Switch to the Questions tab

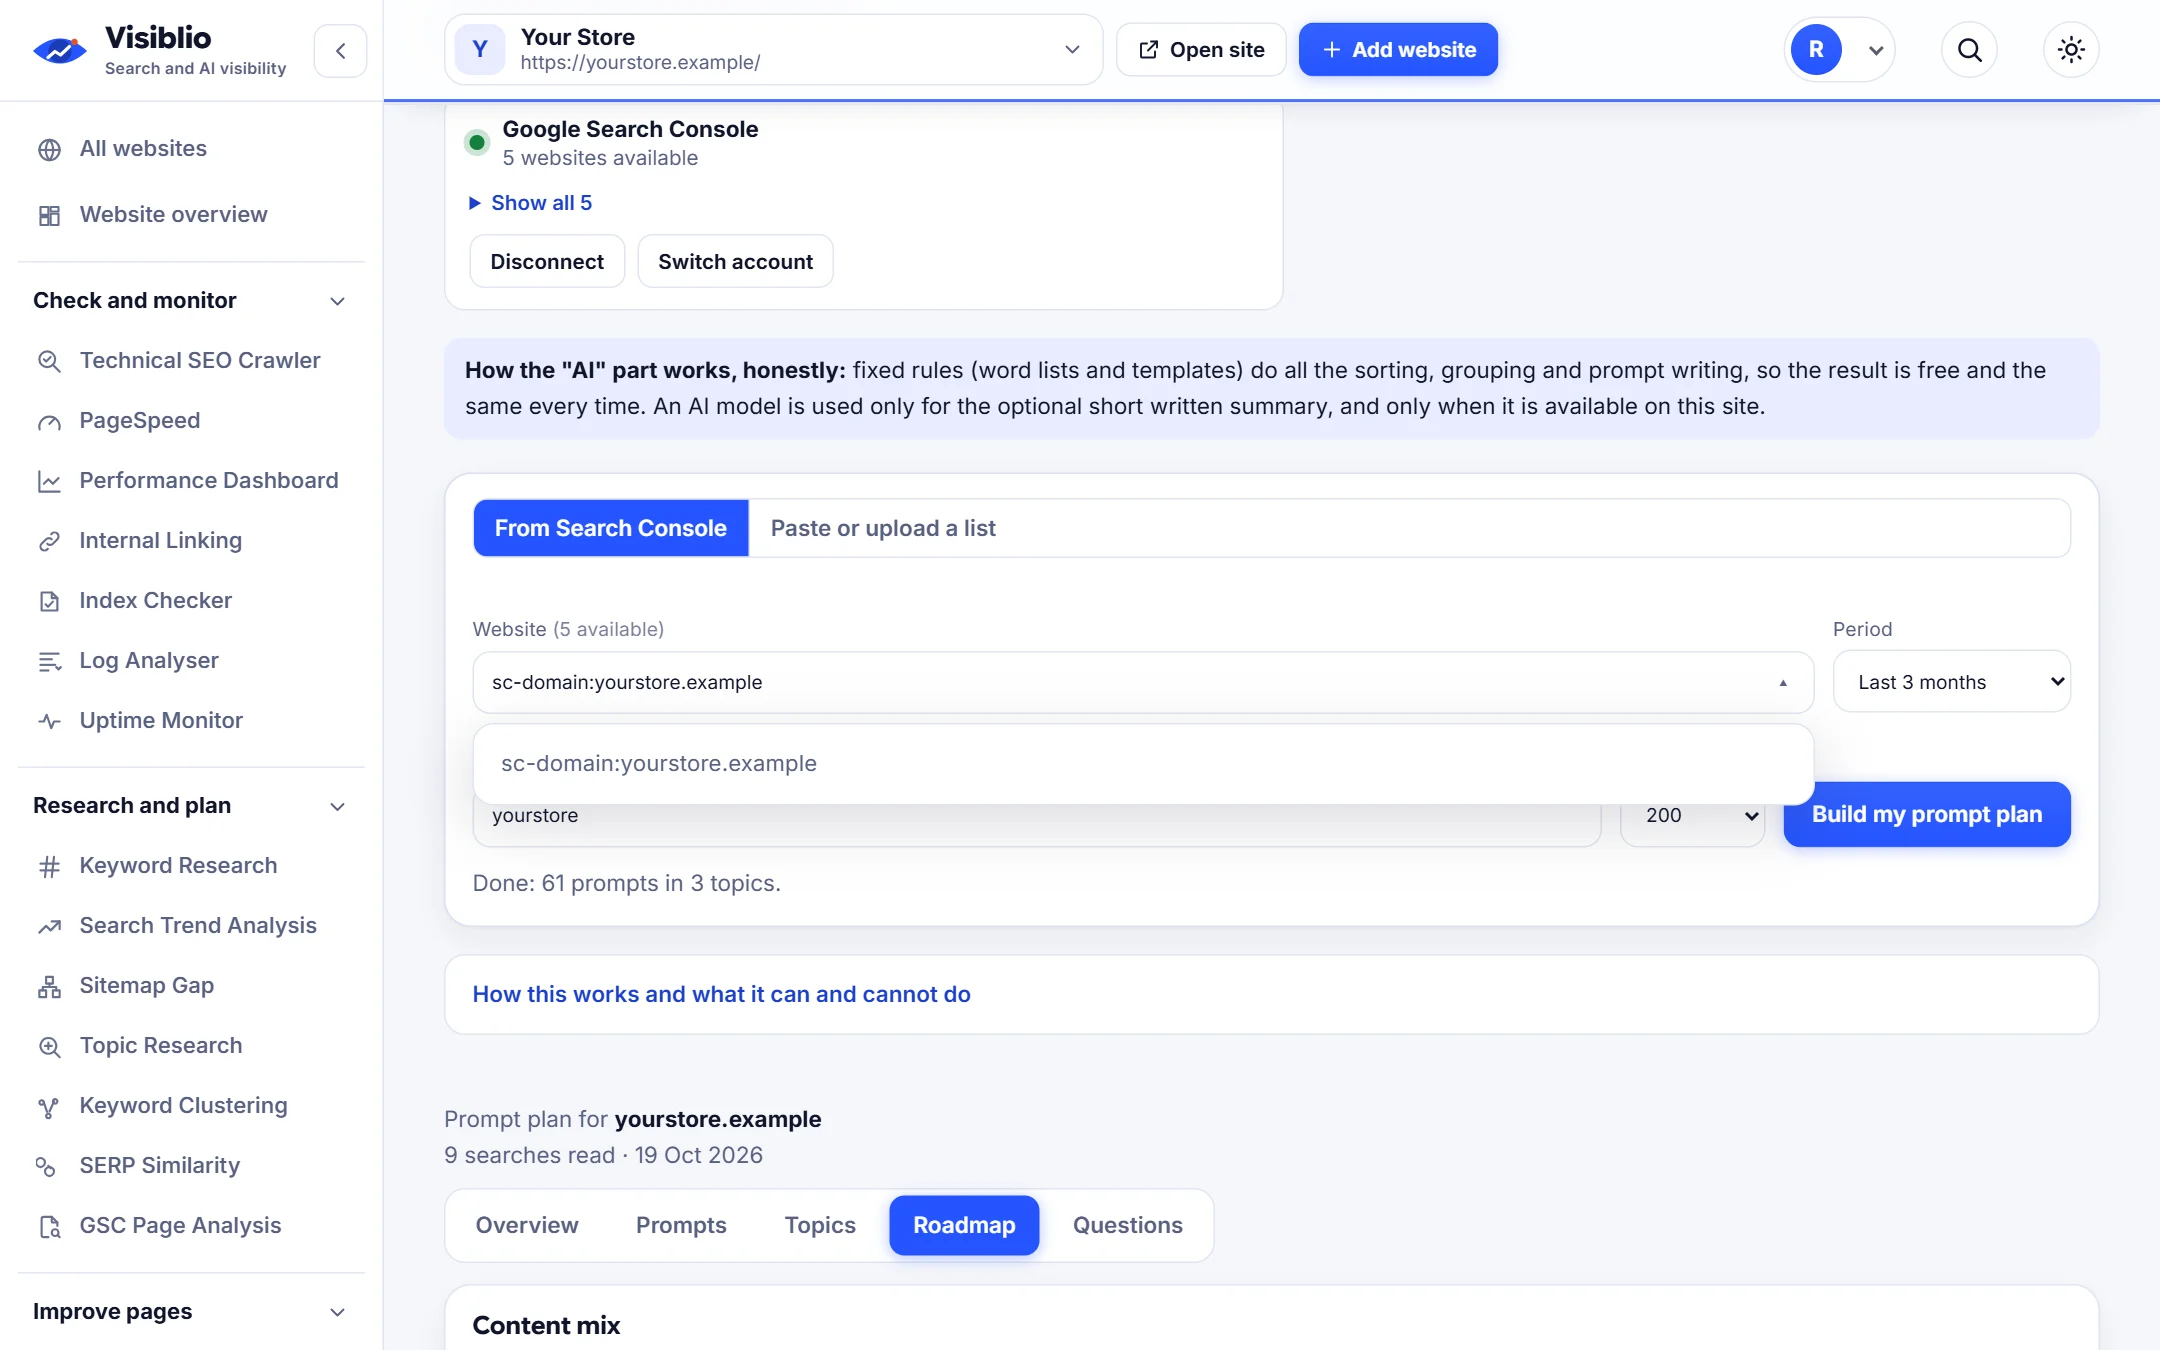(x=1128, y=1225)
